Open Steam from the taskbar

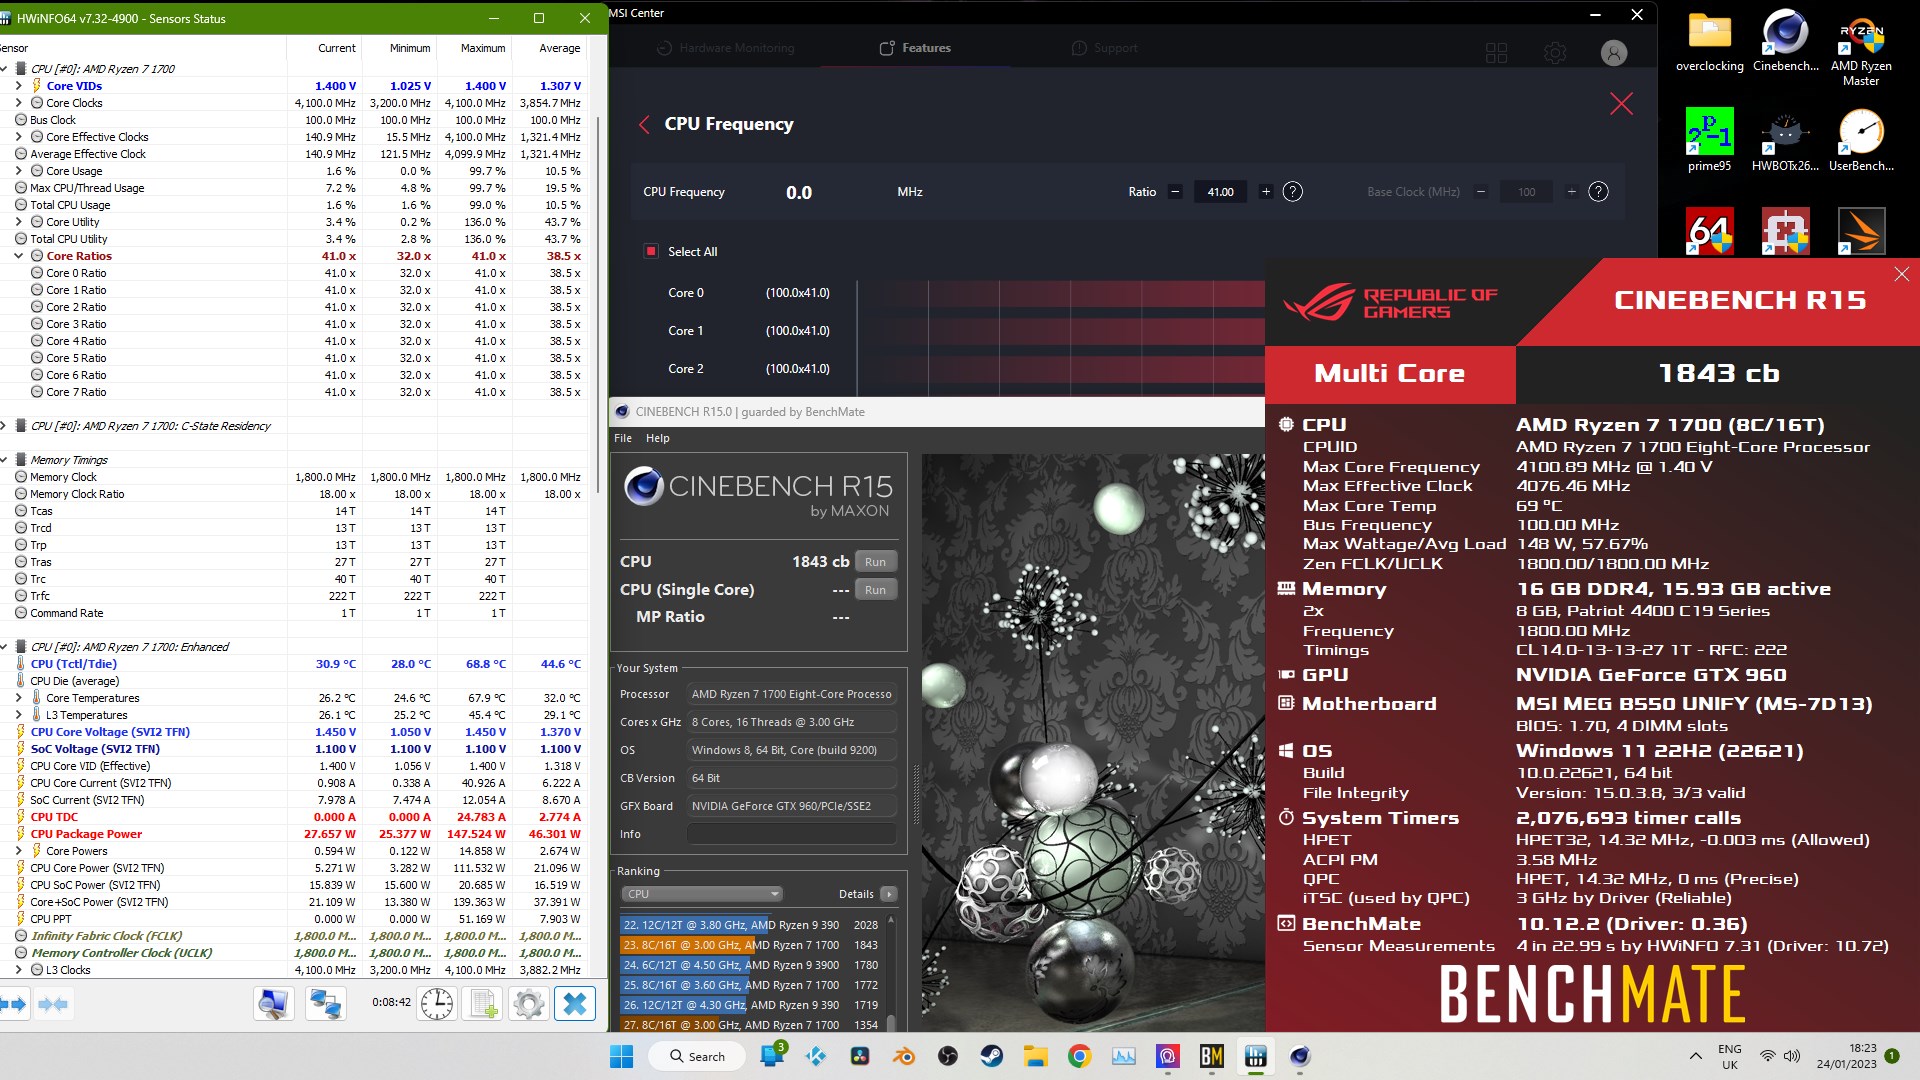pyautogui.click(x=992, y=1056)
